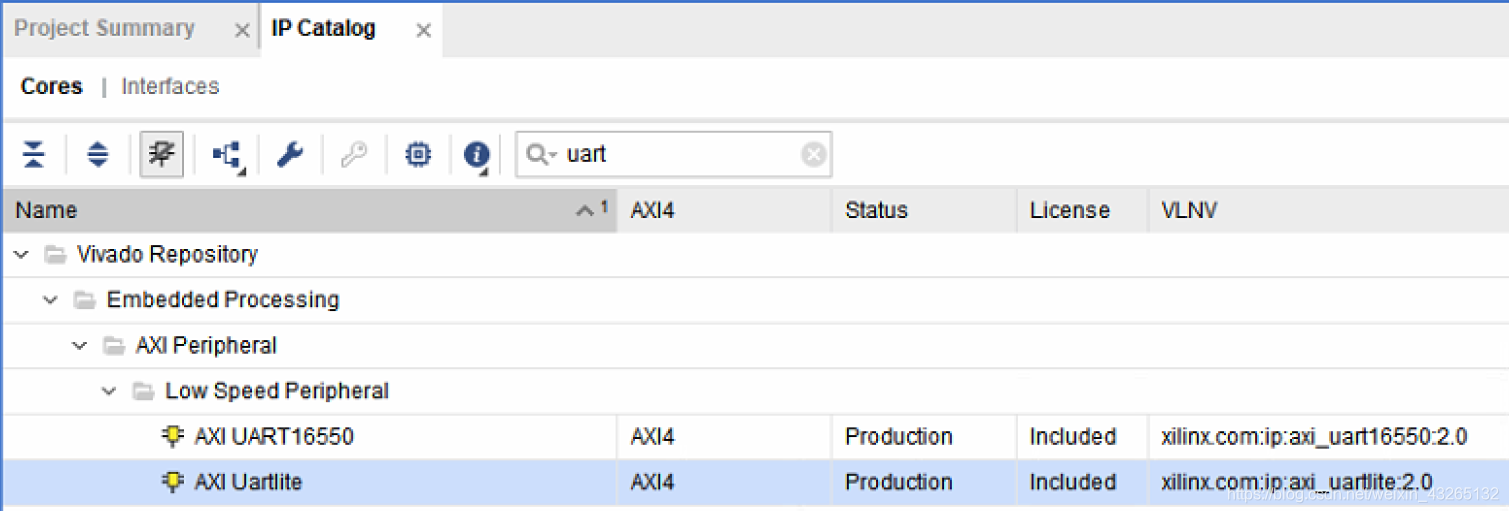
Task: Sort by the Status column header
Action: (876, 210)
